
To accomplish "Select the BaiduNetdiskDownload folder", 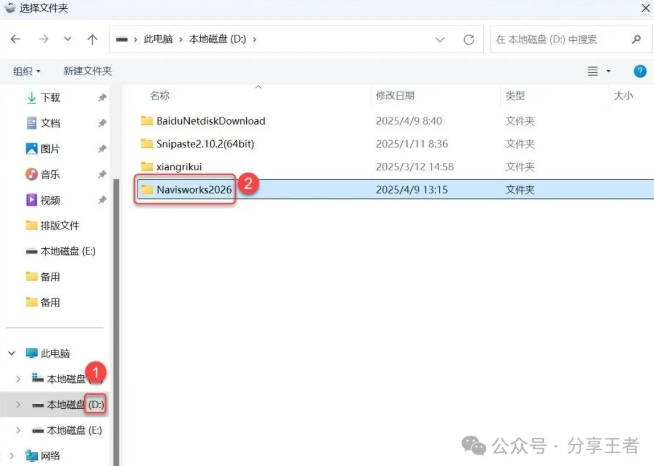I will click(211, 121).
